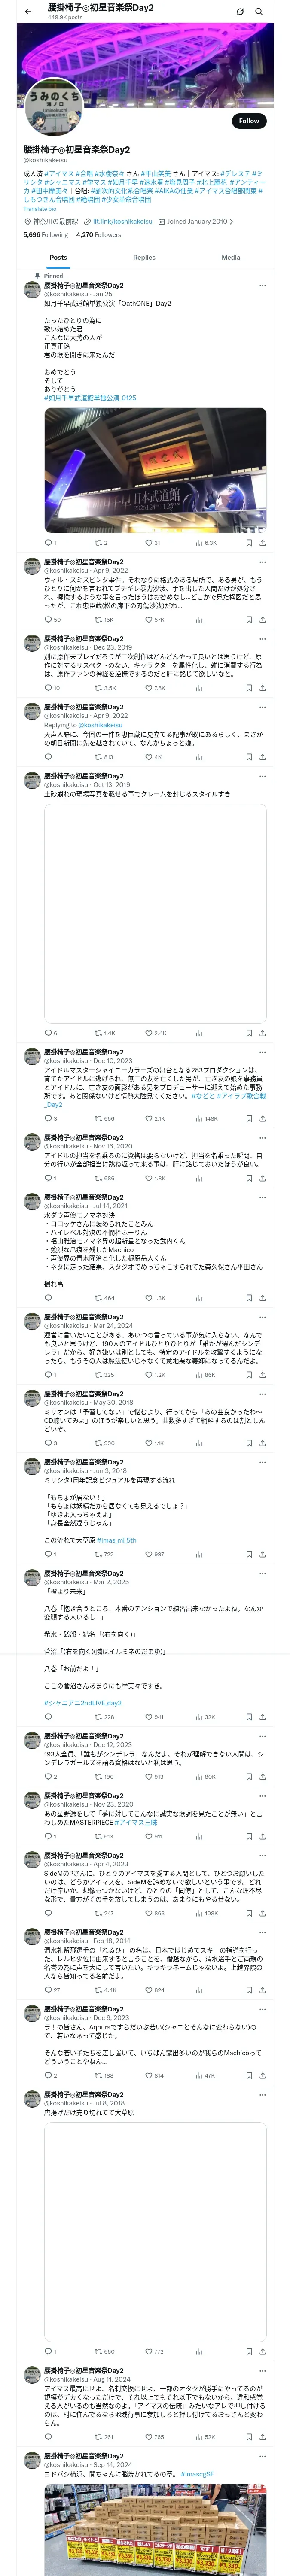The height and width of the screenshot is (2576, 290).
Task: Switch to the Media tab
Action: (x=231, y=257)
